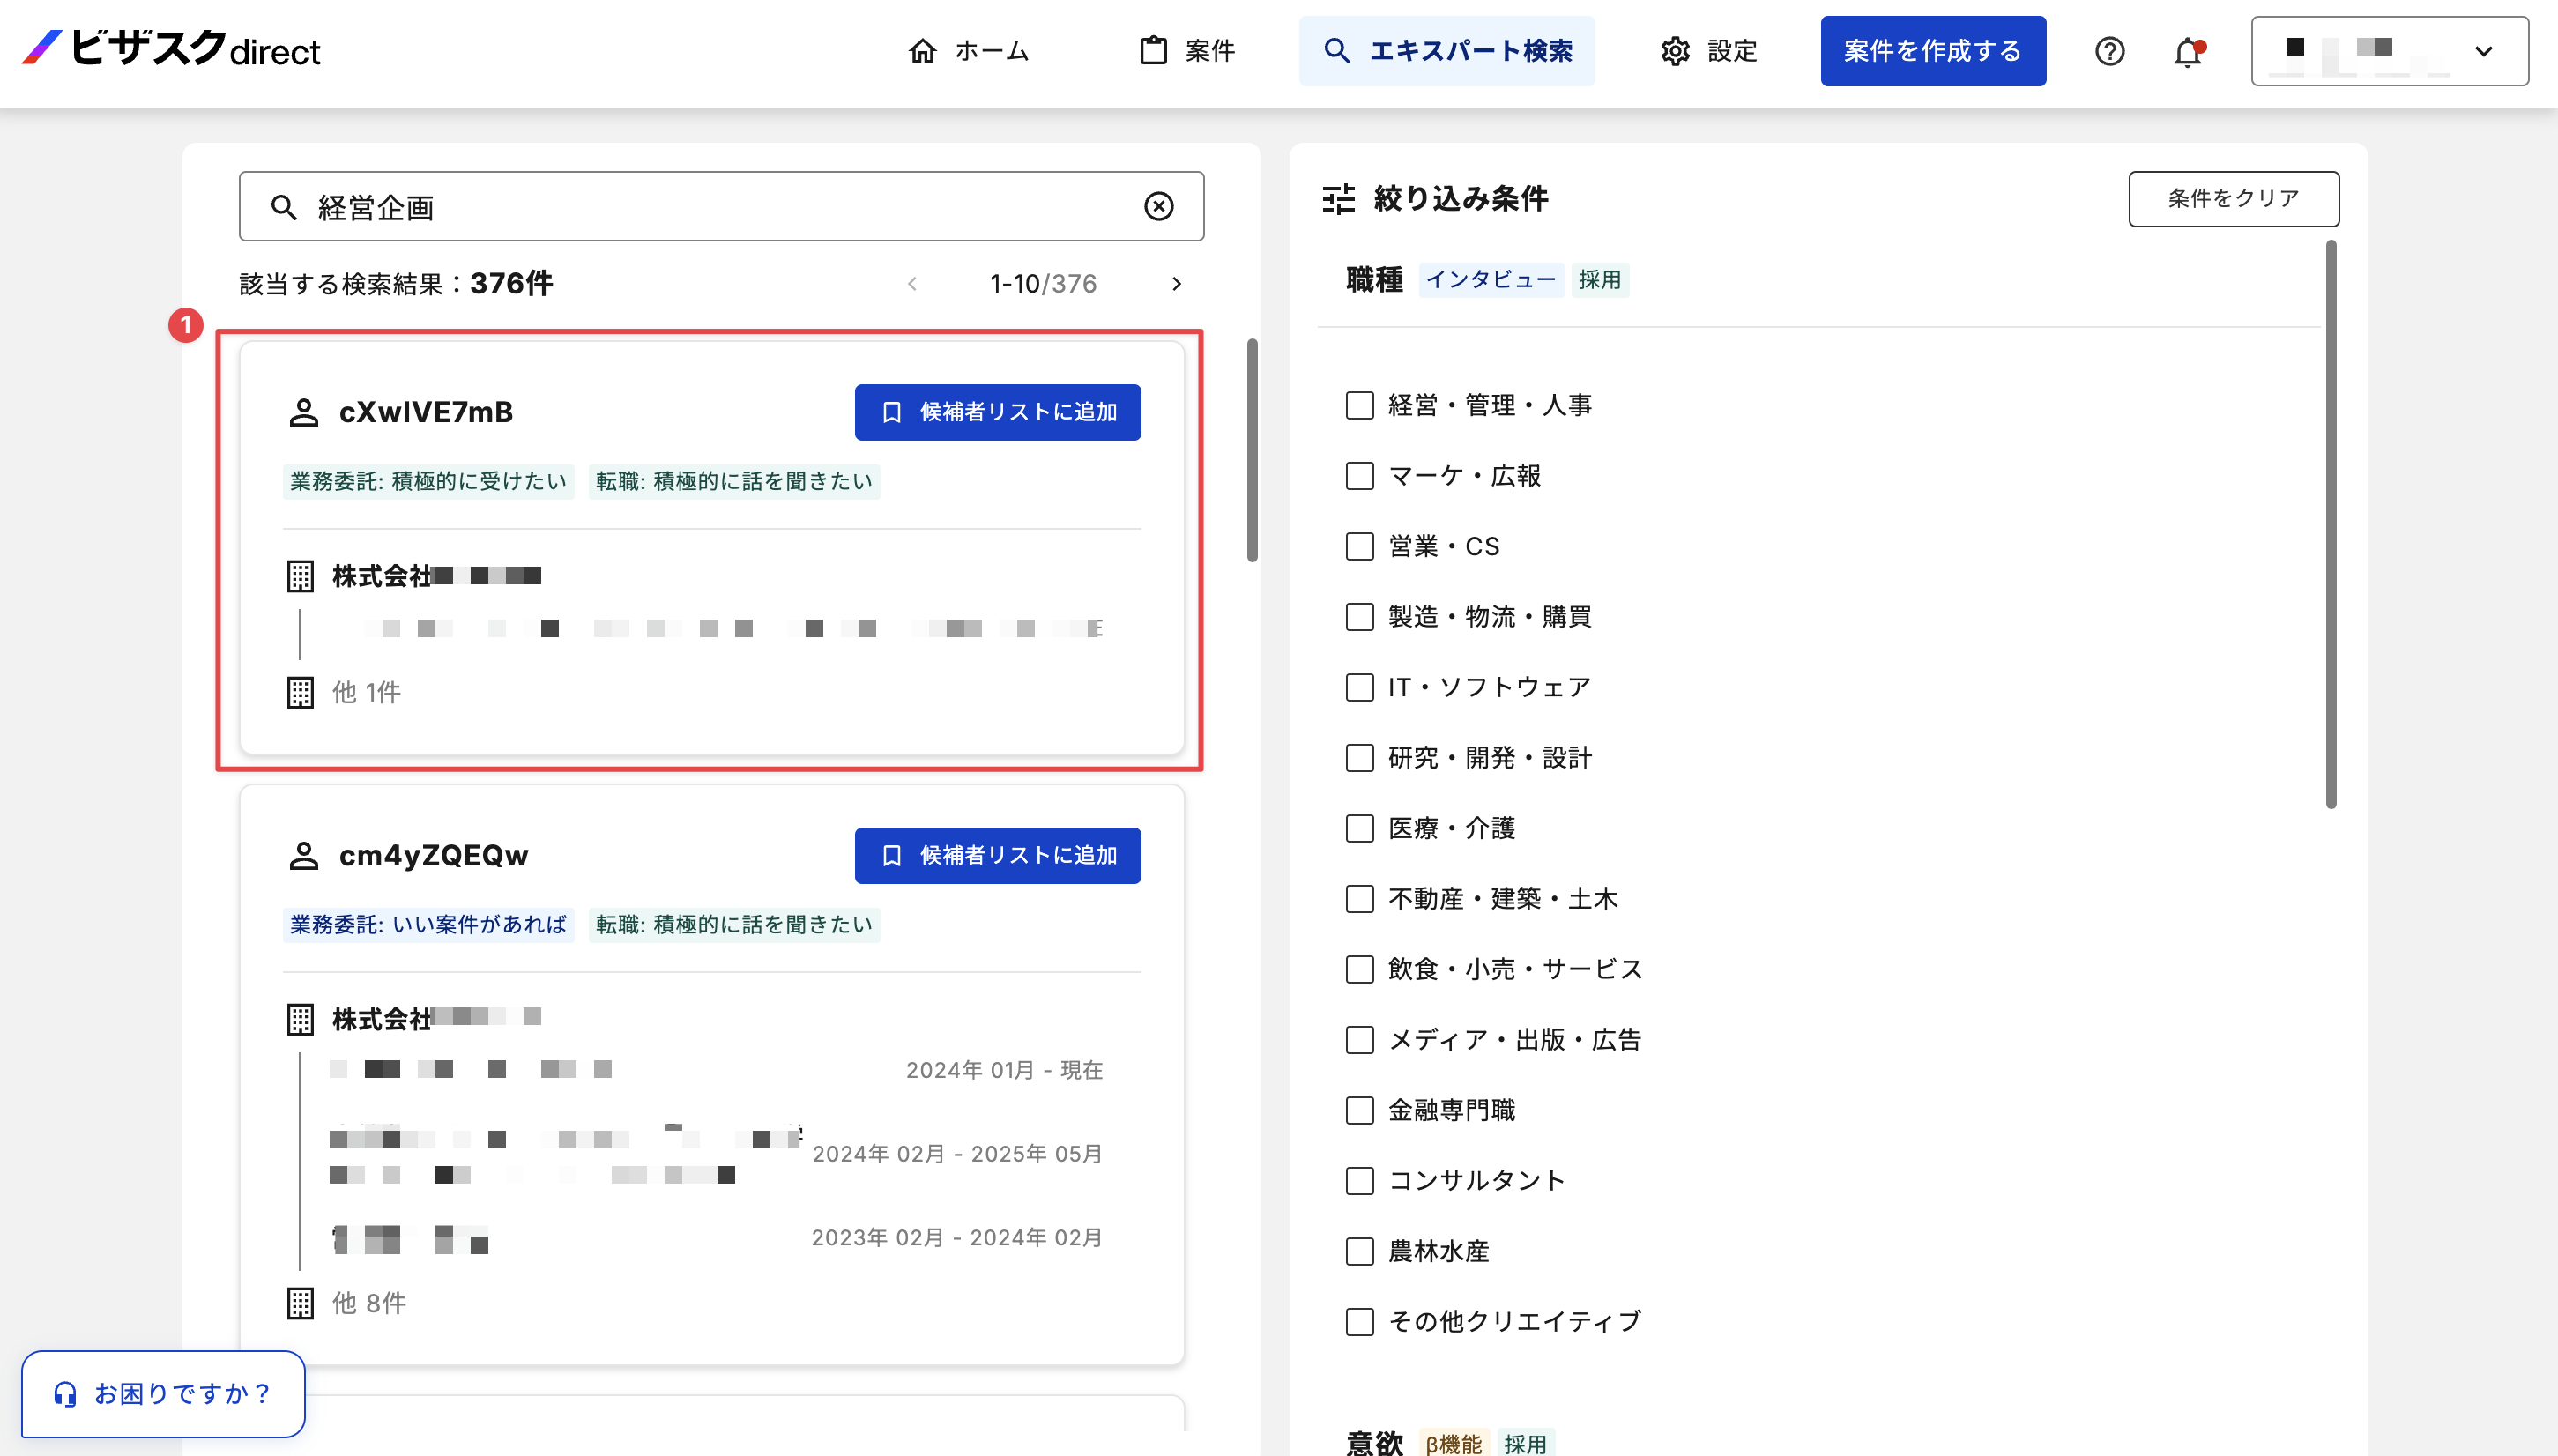Check the 医療・介護 checkbox
The width and height of the screenshot is (2558, 1456).
click(x=1360, y=828)
